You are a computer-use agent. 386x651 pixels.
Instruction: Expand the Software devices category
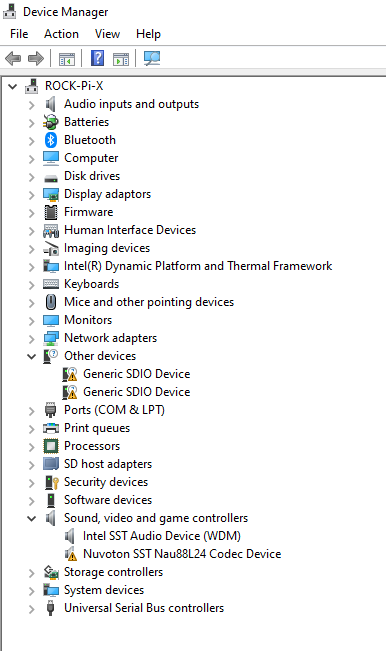point(32,500)
